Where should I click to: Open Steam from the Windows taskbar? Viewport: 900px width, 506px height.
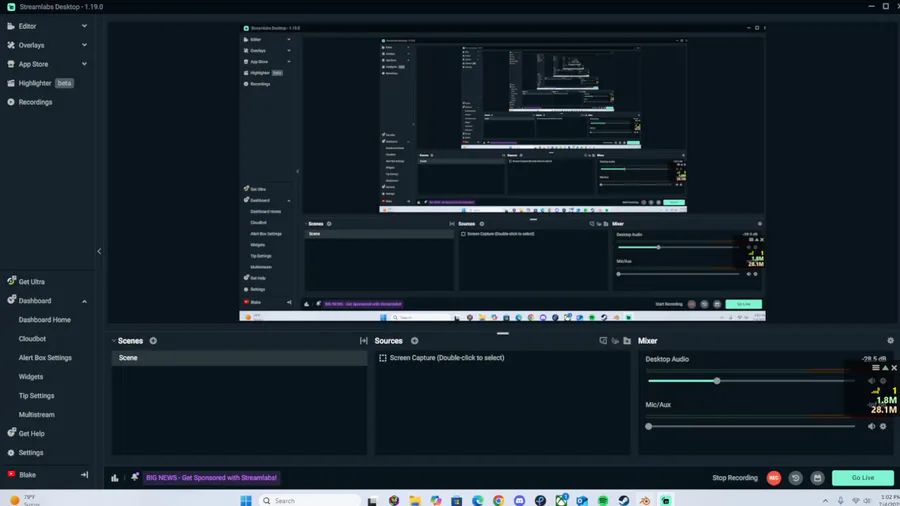[624, 500]
